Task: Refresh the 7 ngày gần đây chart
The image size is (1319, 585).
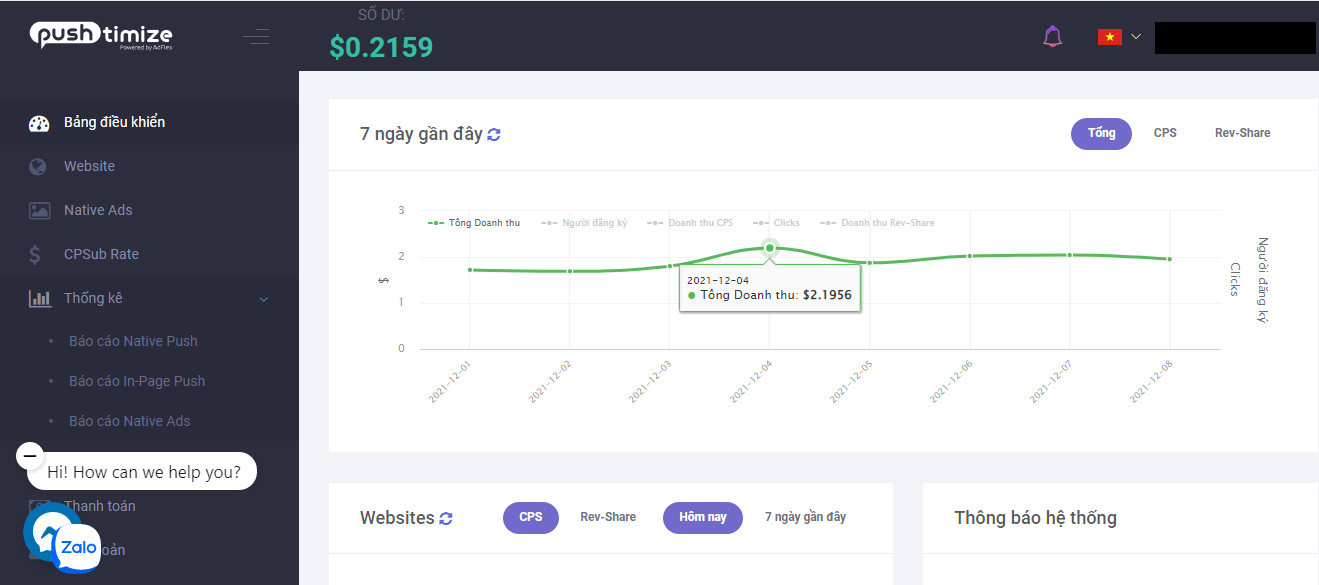Action: (494, 134)
